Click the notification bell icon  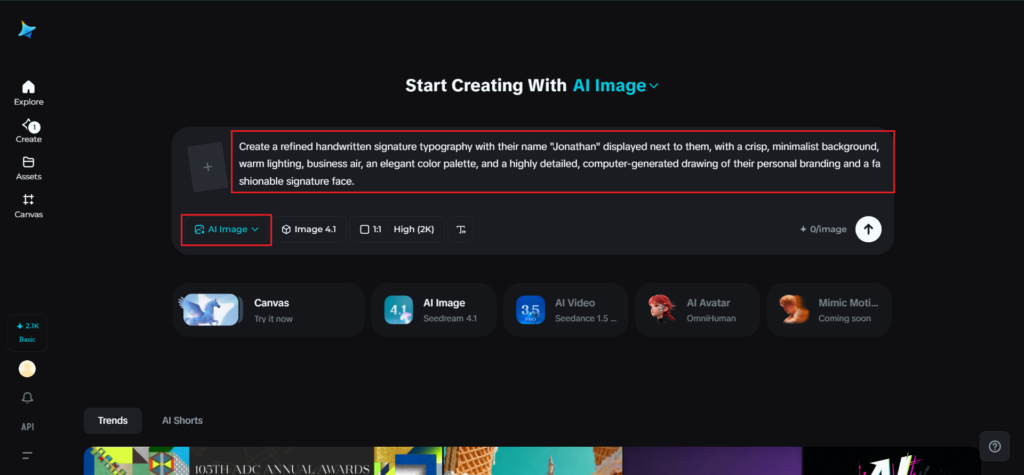[28, 398]
